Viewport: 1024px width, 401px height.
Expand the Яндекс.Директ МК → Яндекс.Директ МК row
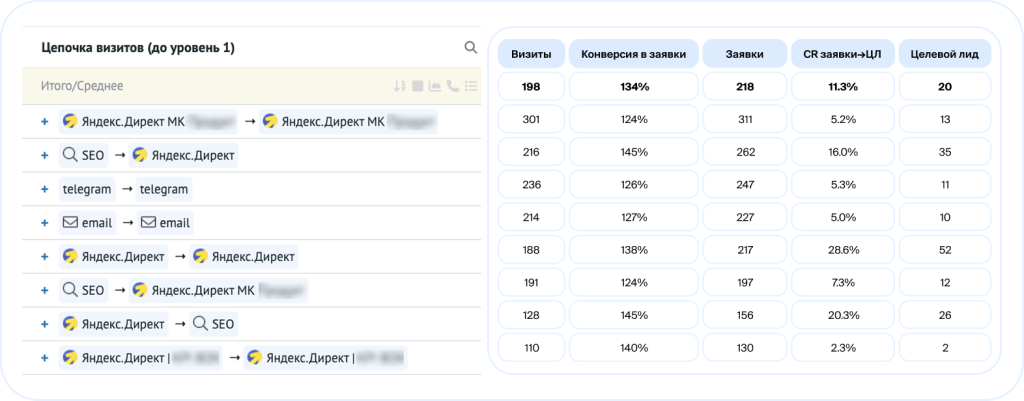(44, 121)
